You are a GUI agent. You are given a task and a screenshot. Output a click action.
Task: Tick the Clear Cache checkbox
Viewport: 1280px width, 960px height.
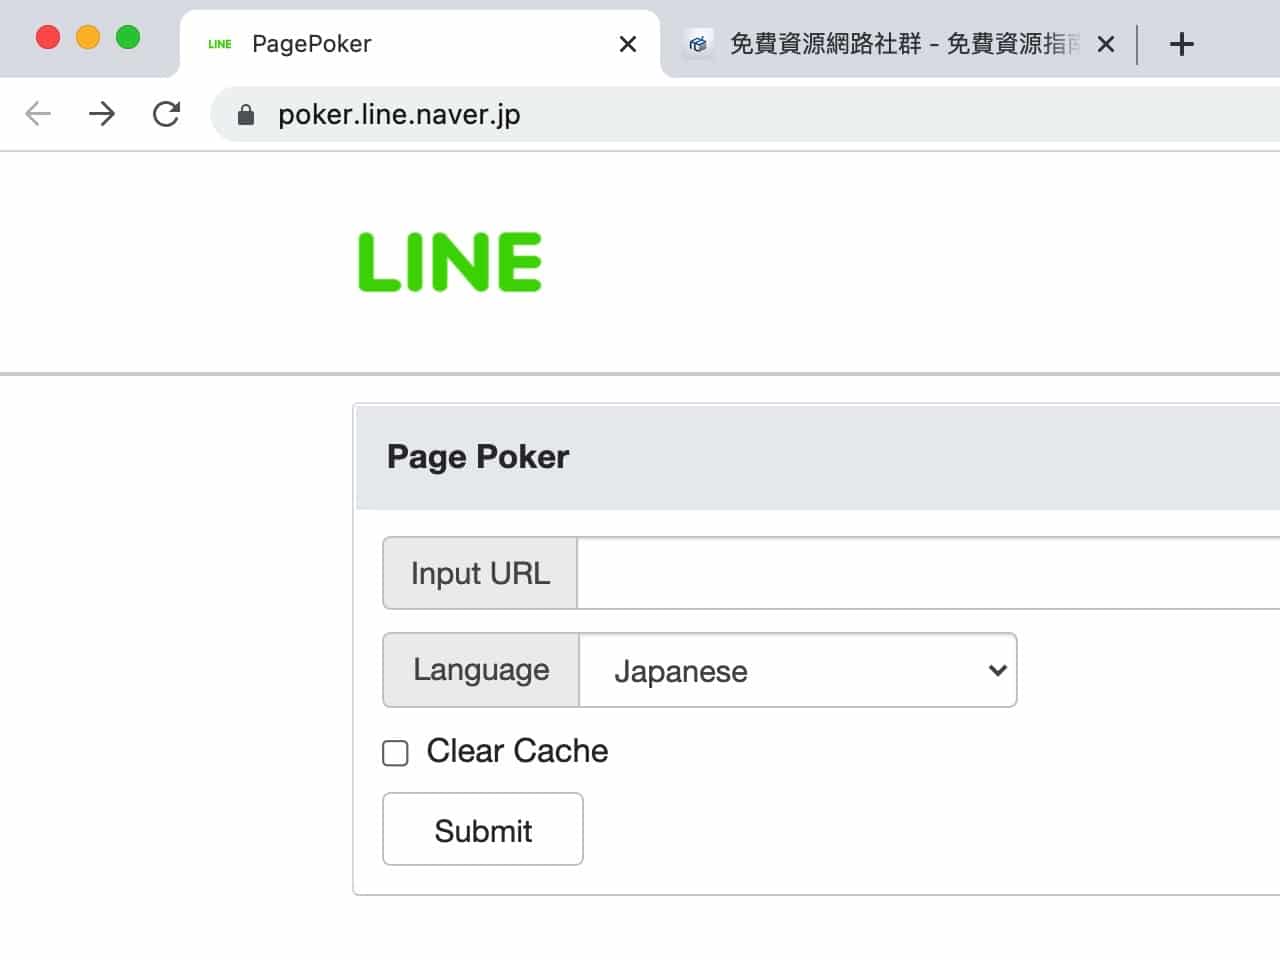pyautogui.click(x=395, y=753)
